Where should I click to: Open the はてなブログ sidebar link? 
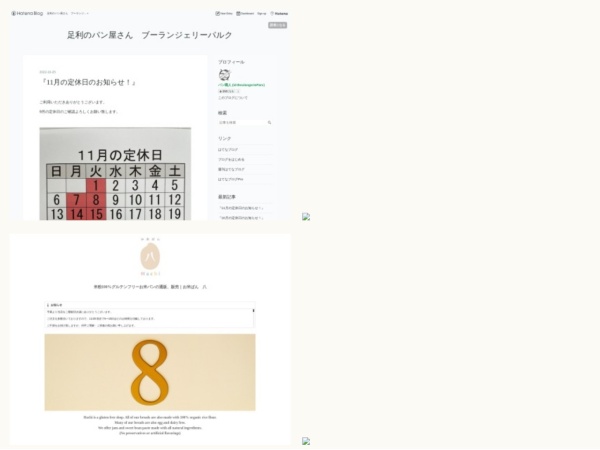click(228, 150)
